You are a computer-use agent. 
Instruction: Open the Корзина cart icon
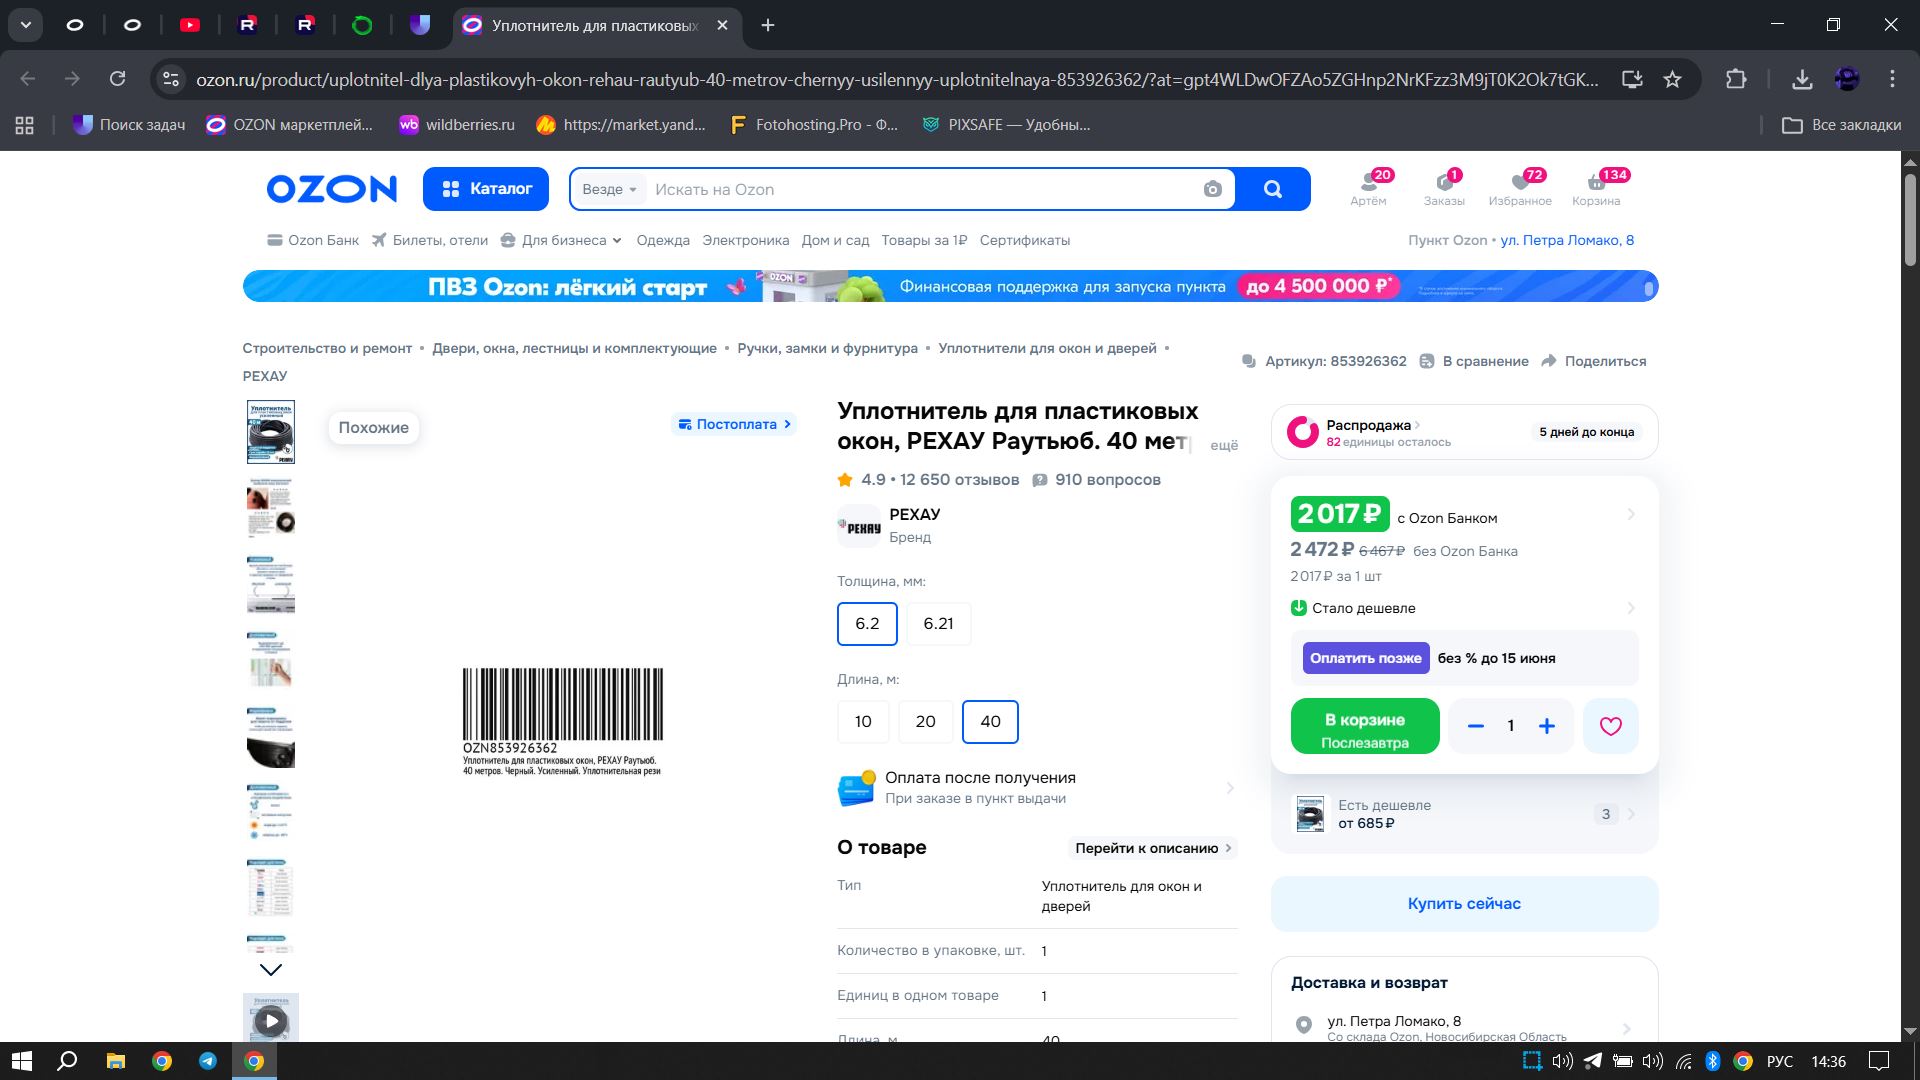click(1595, 187)
